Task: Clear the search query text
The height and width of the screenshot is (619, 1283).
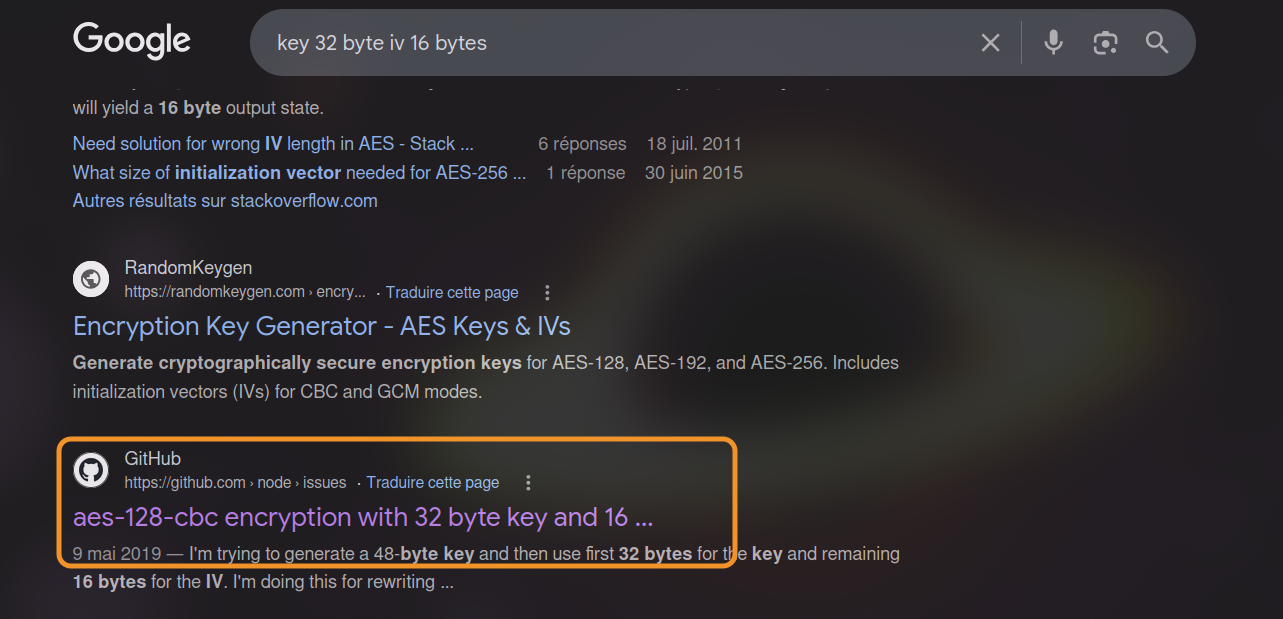Action: [990, 42]
